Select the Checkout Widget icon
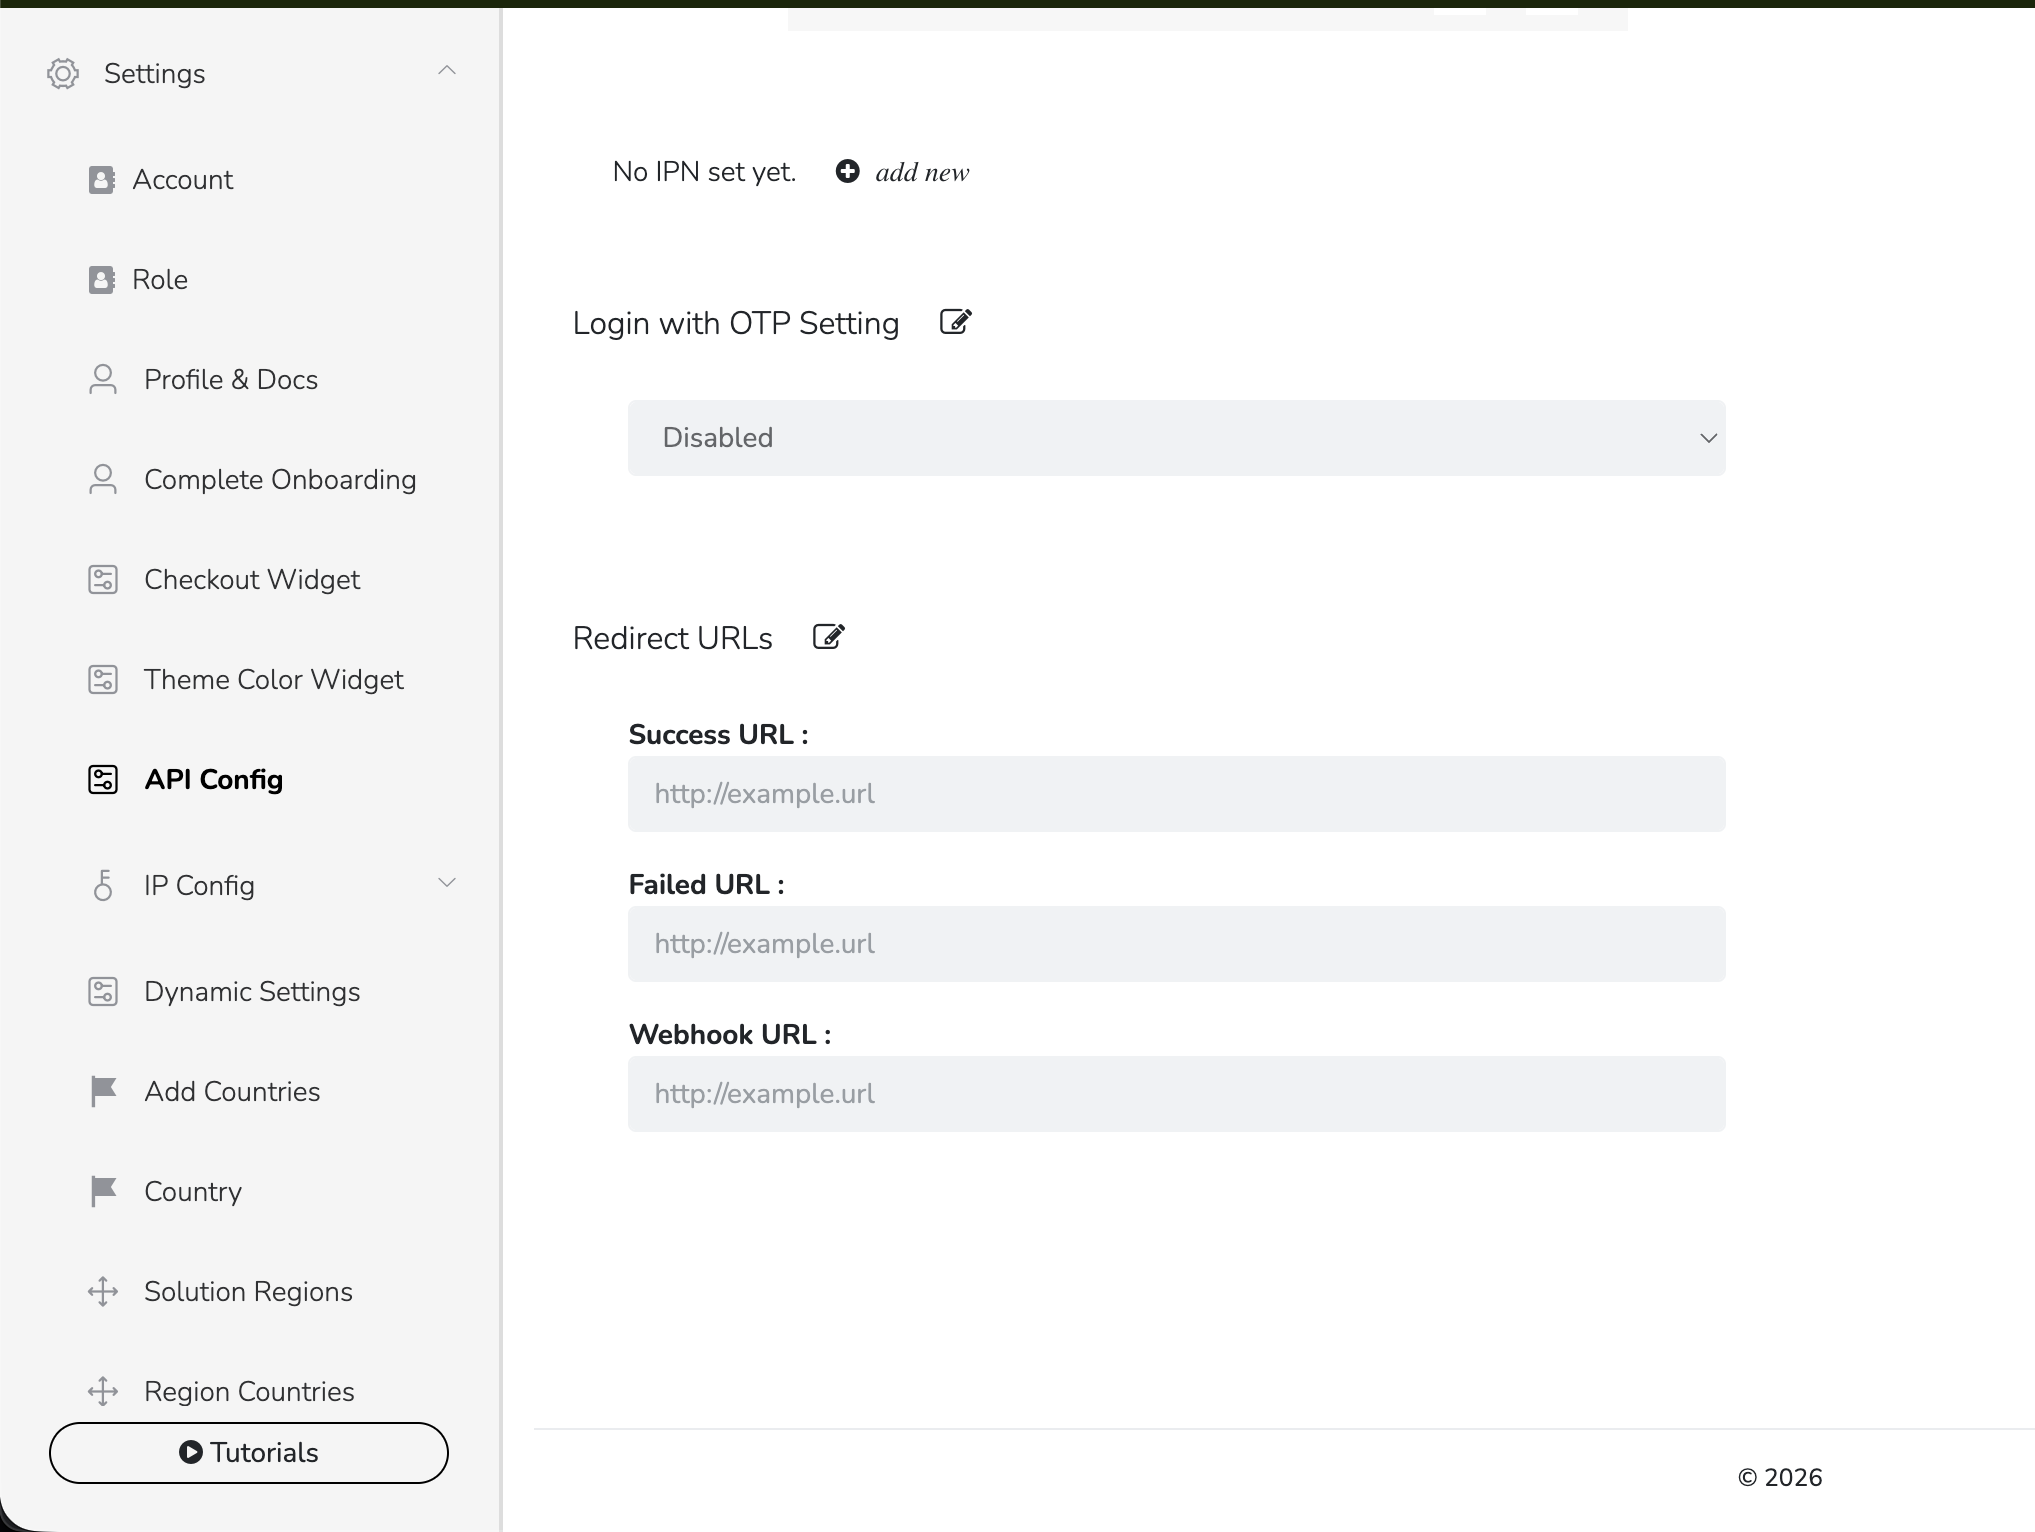The width and height of the screenshot is (2035, 1532). tap(103, 579)
